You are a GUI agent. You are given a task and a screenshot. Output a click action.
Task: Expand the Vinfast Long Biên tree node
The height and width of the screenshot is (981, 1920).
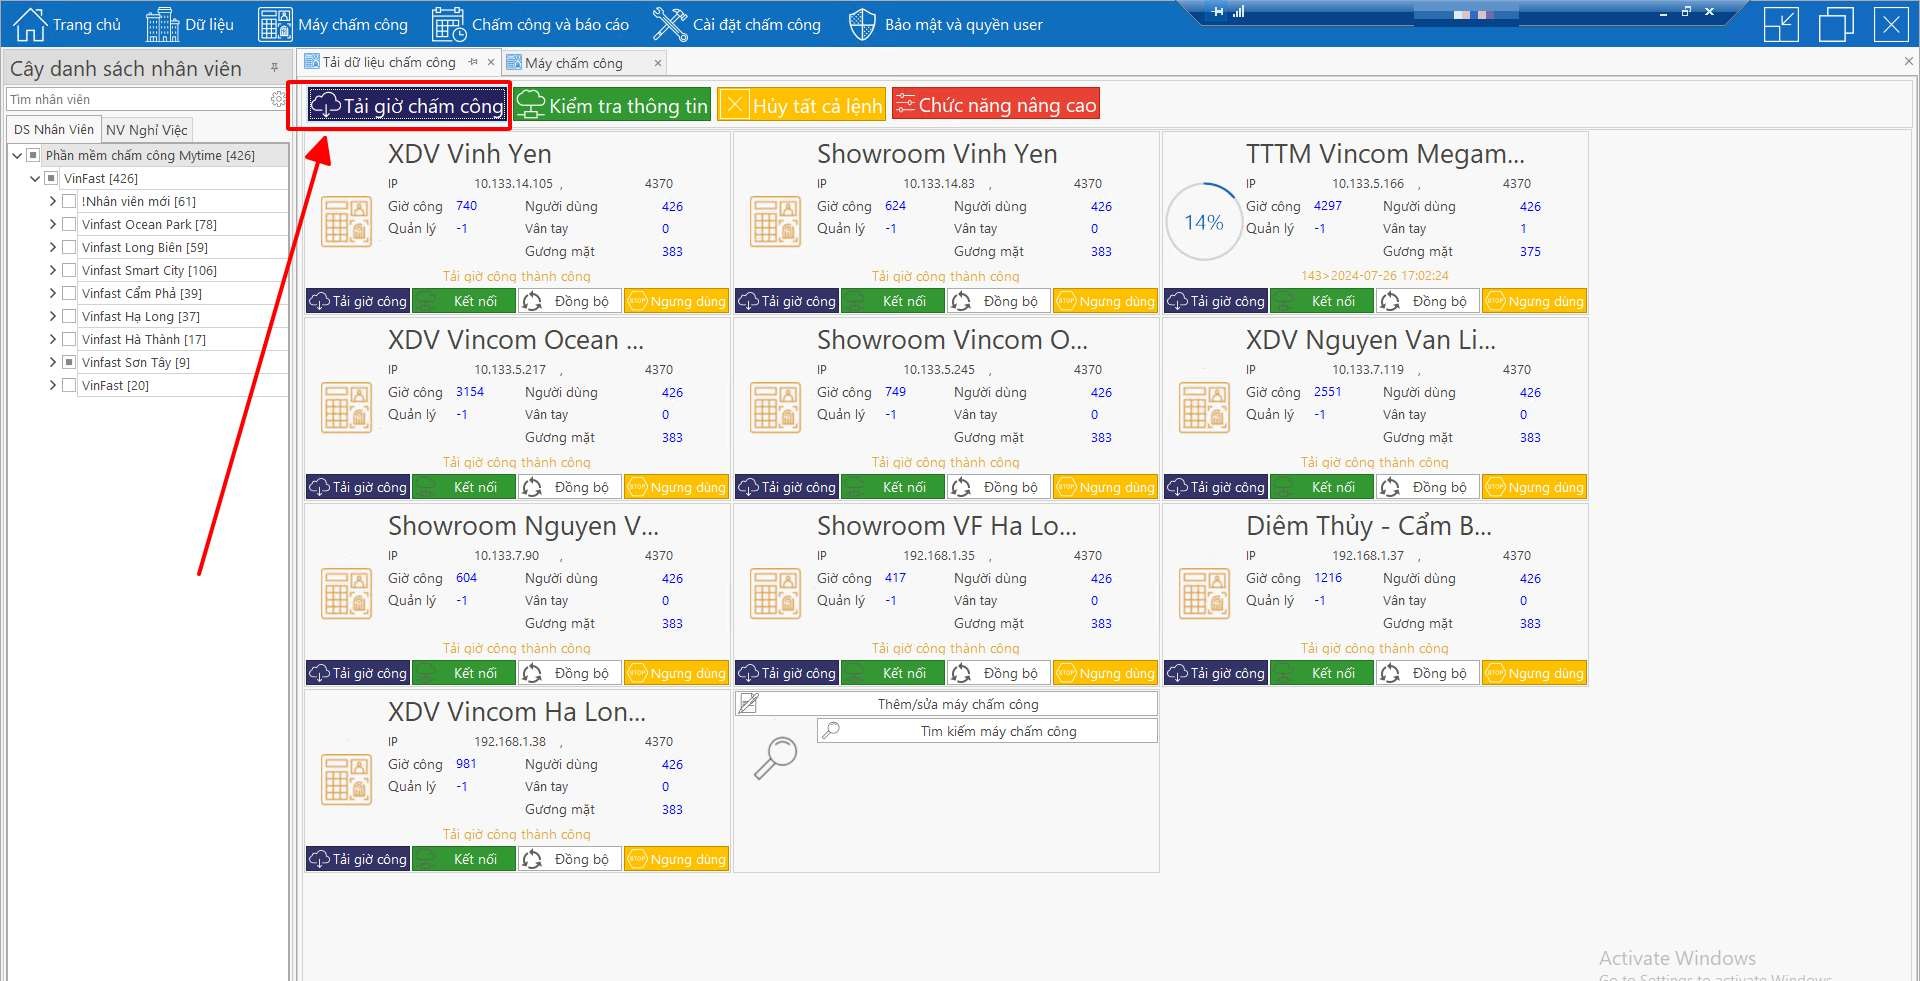(x=52, y=247)
